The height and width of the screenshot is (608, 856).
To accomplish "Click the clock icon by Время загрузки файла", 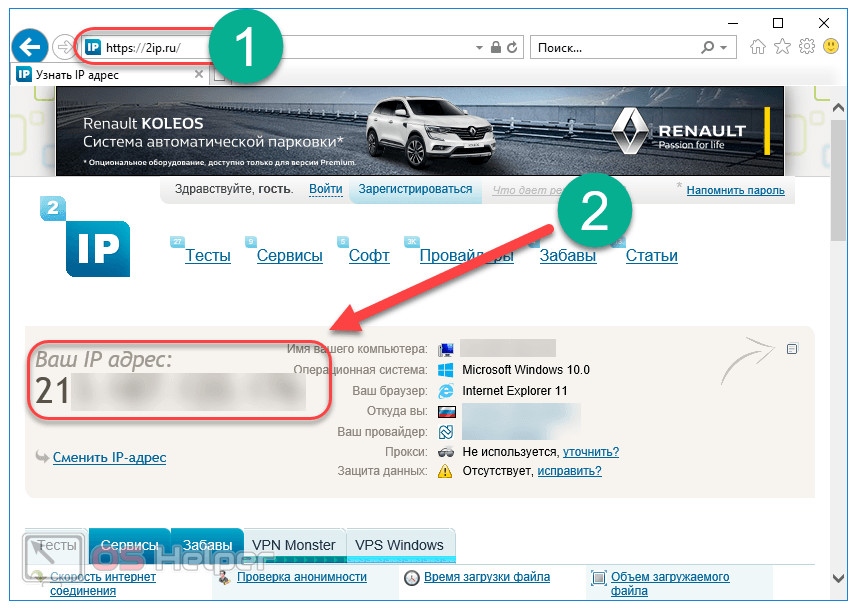I will pyautogui.click(x=412, y=578).
